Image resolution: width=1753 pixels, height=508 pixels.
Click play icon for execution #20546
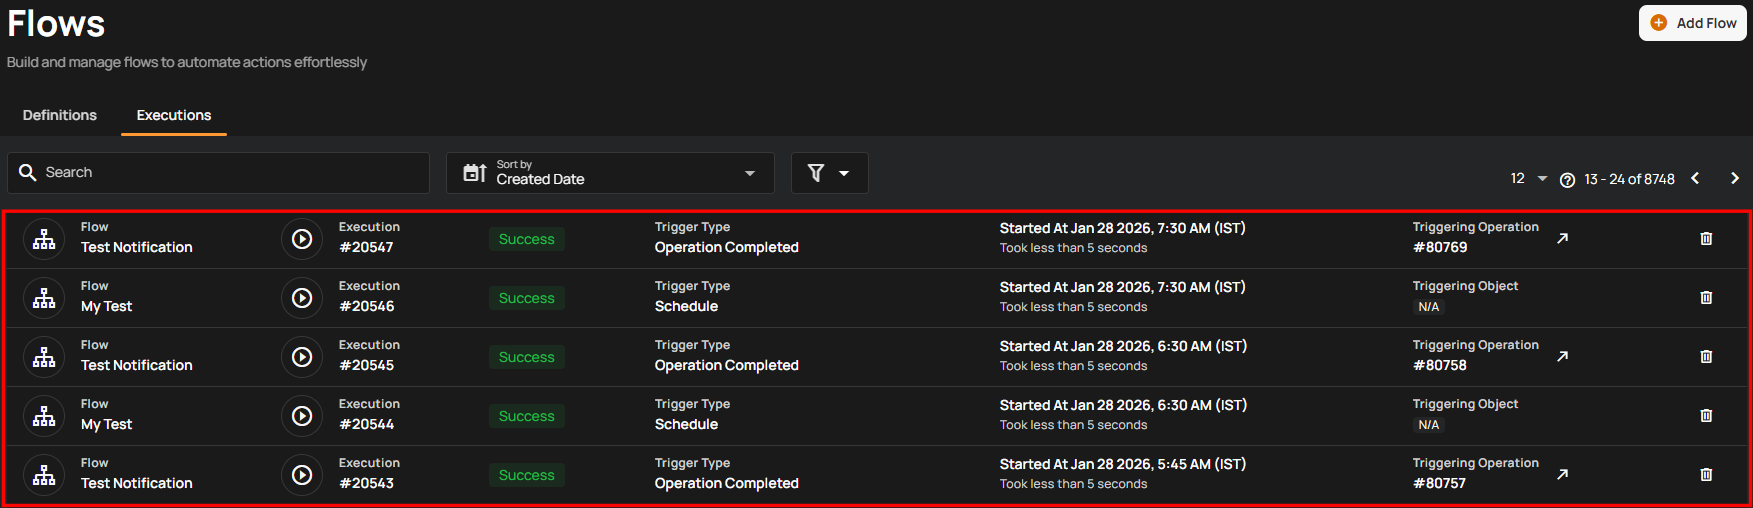pos(302,298)
